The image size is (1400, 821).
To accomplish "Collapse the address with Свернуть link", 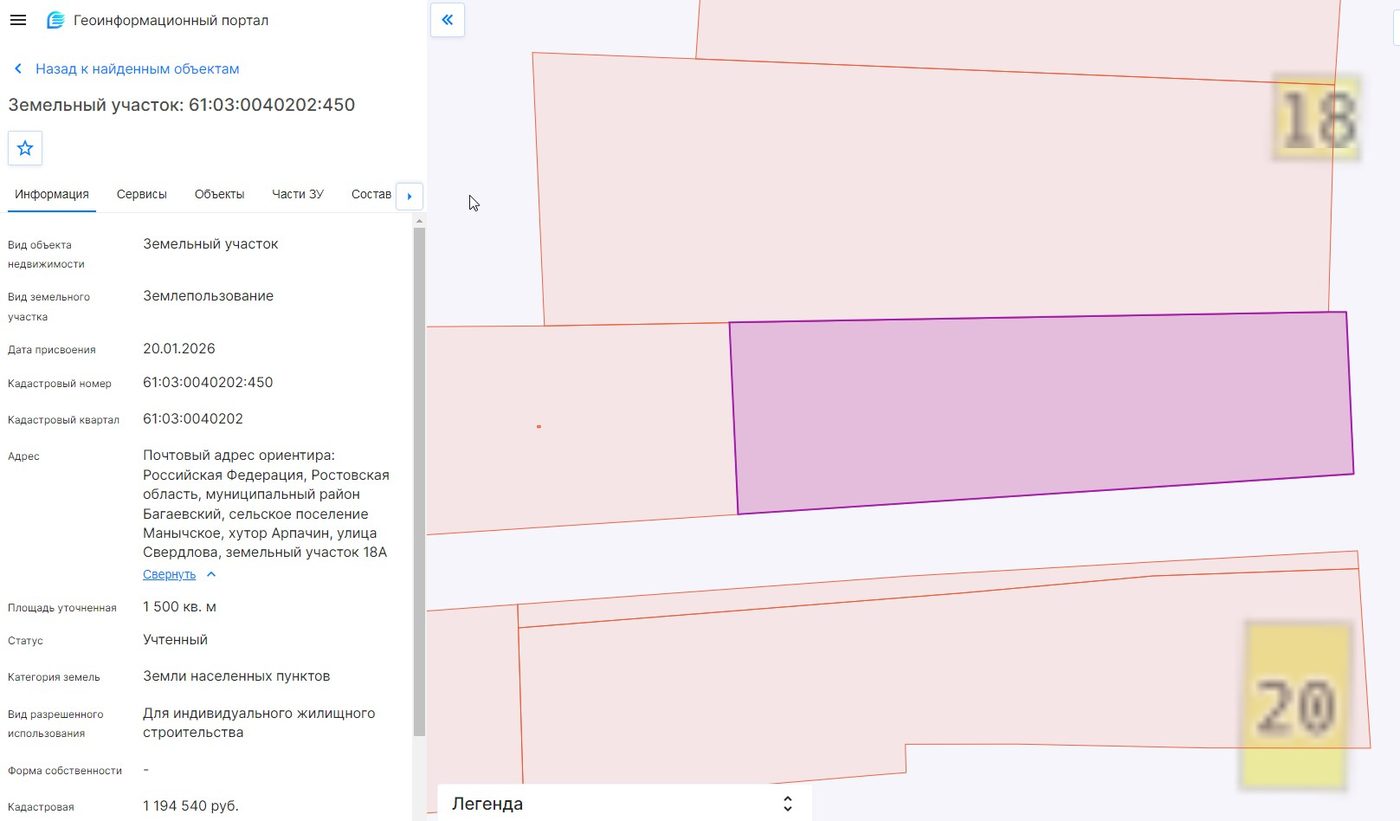I will (x=169, y=574).
